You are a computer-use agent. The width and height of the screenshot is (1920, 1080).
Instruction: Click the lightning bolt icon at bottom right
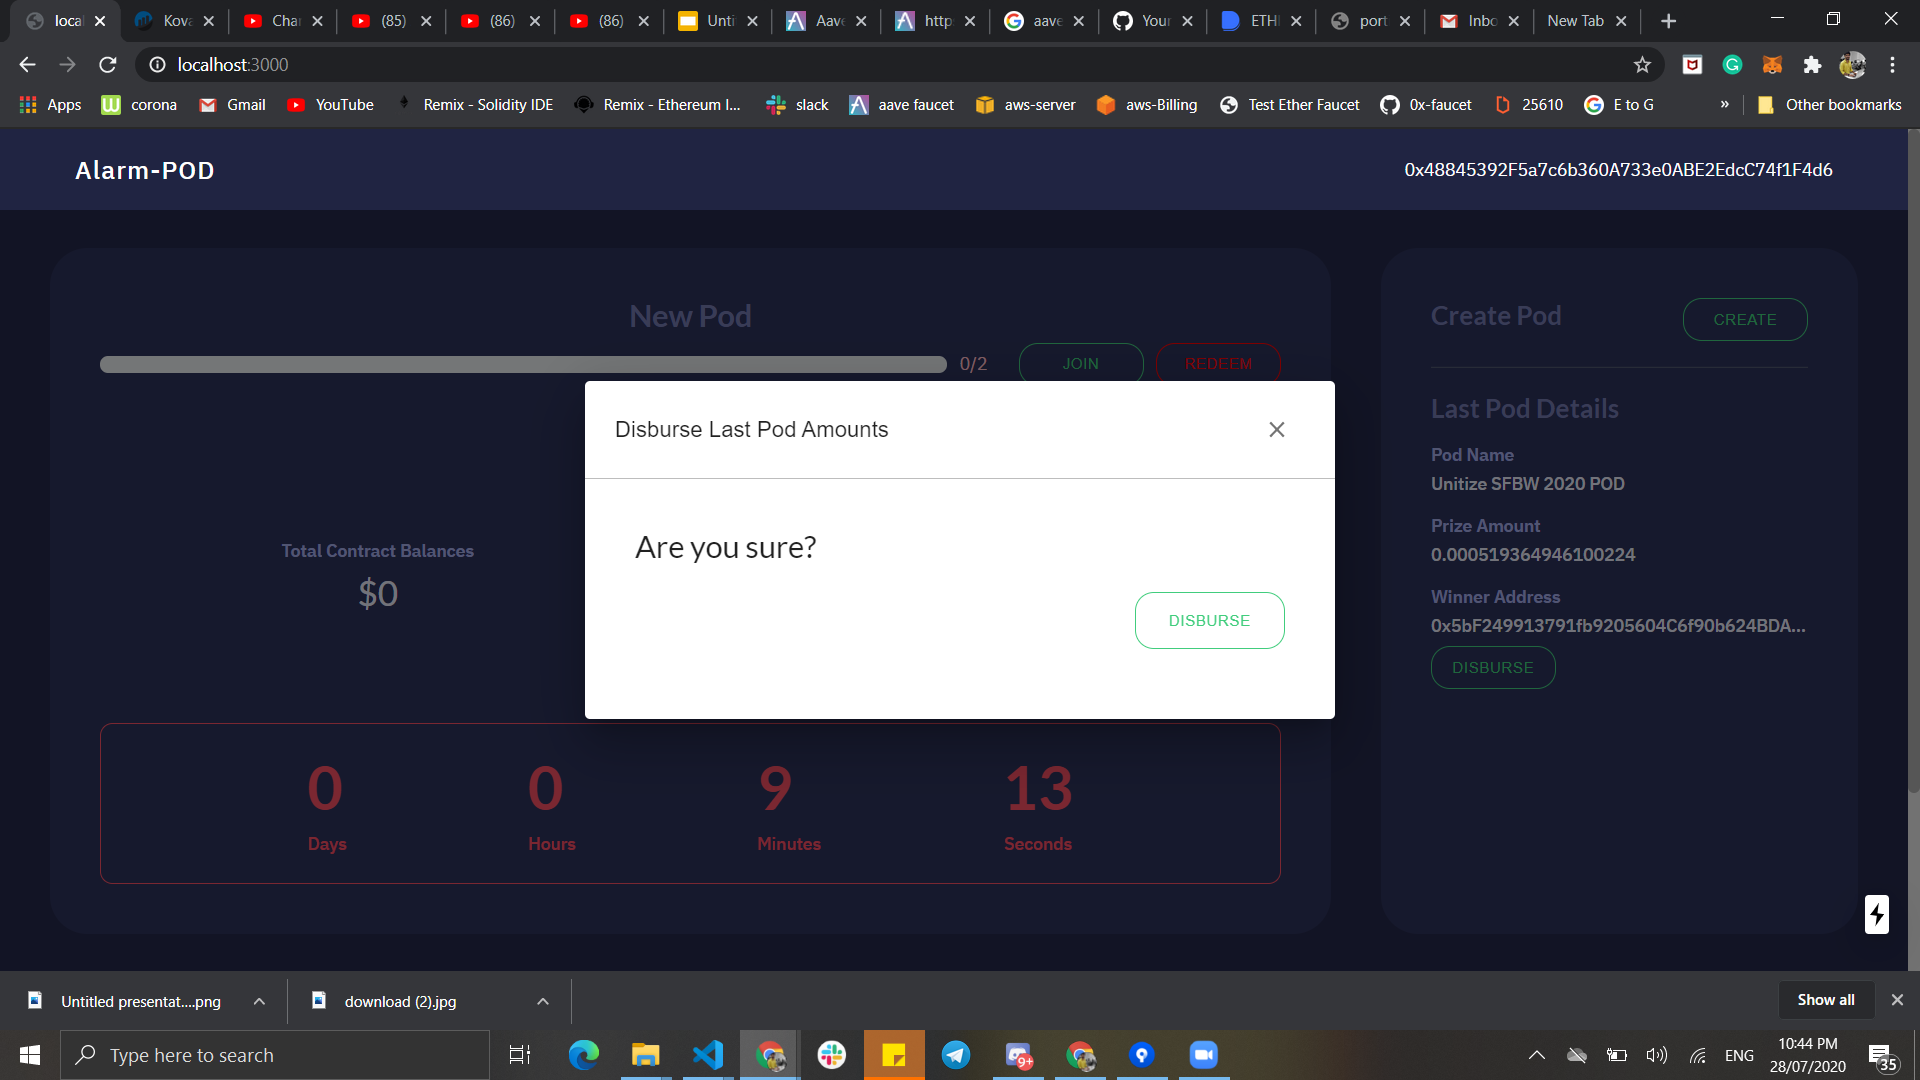click(x=1876, y=914)
